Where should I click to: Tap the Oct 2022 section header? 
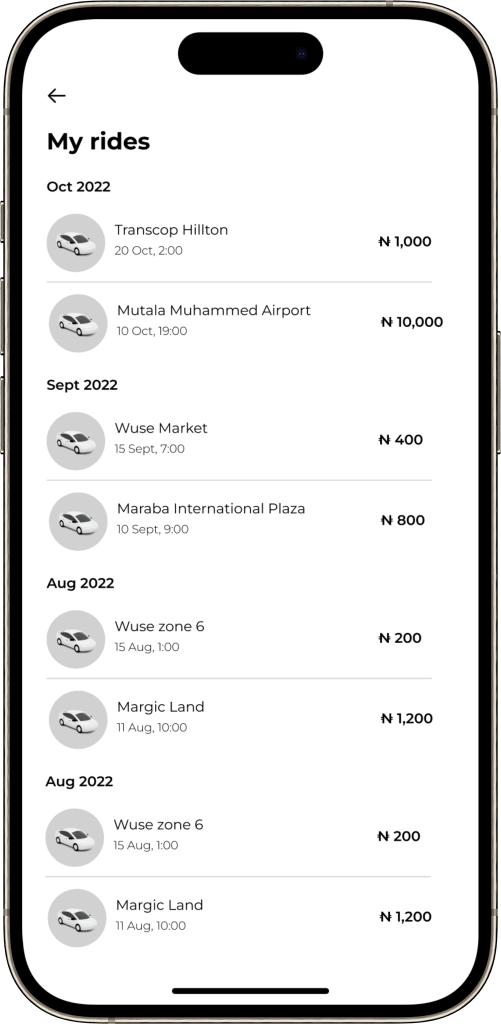point(78,187)
